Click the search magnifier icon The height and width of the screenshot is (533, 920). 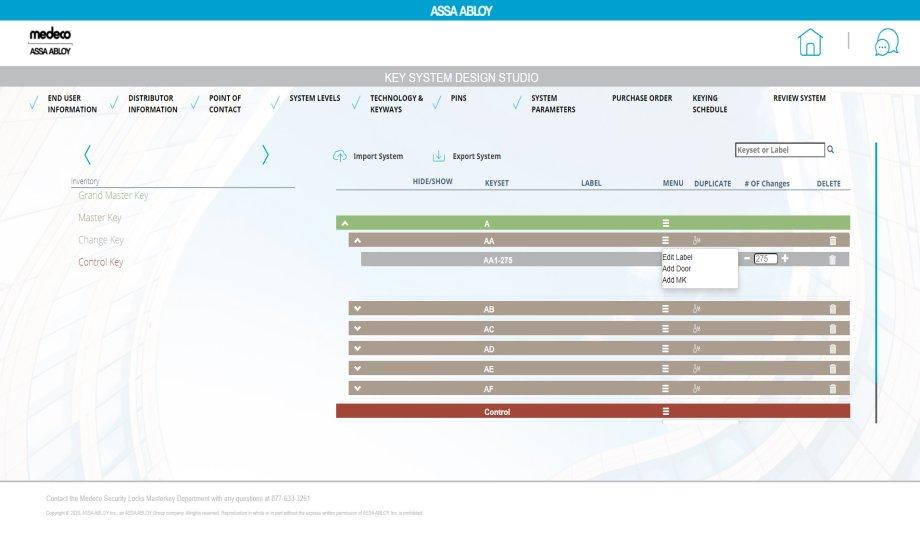(x=830, y=150)
